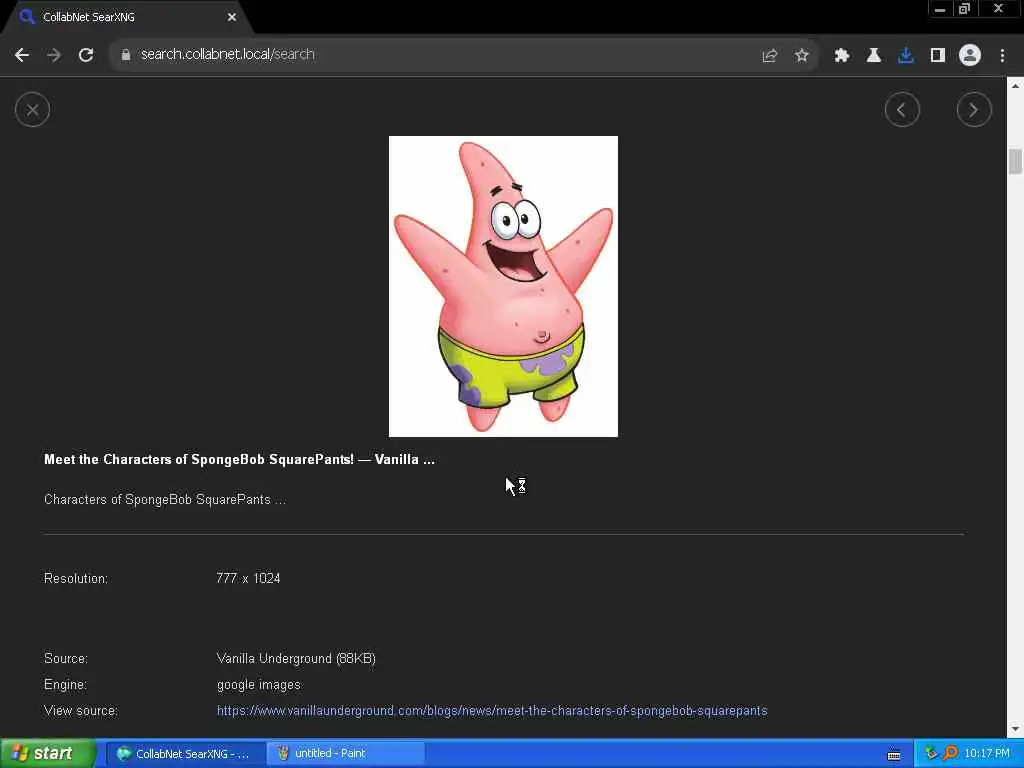1024x768 pixels.
Task: Click the on-screen keyboard taskbar icon
Action: tap(894, 755)
